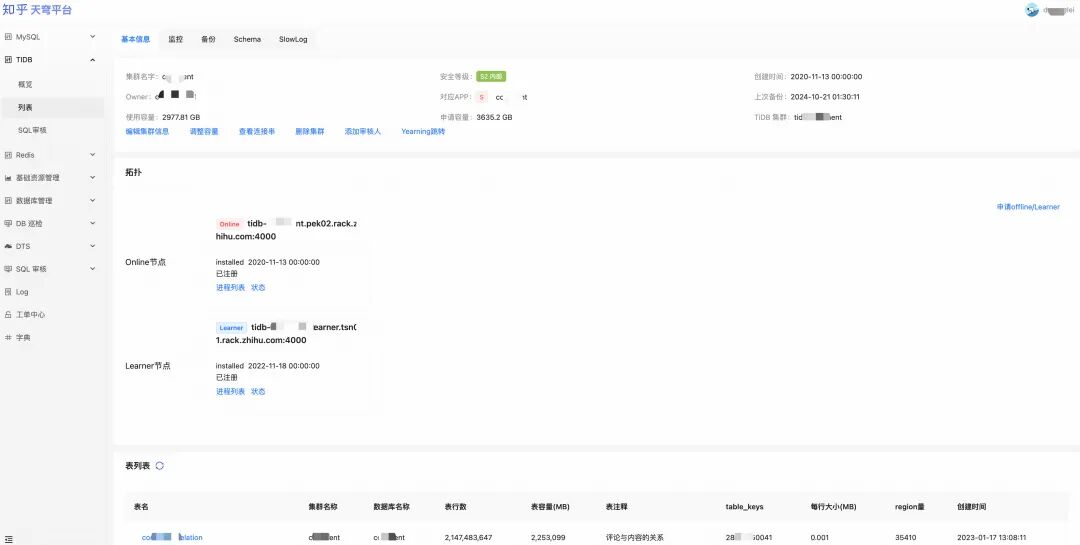This screenshot has width=1080, height=545.
Task: Click the SQL 审核 menu icon
Action: coord(8,269)
